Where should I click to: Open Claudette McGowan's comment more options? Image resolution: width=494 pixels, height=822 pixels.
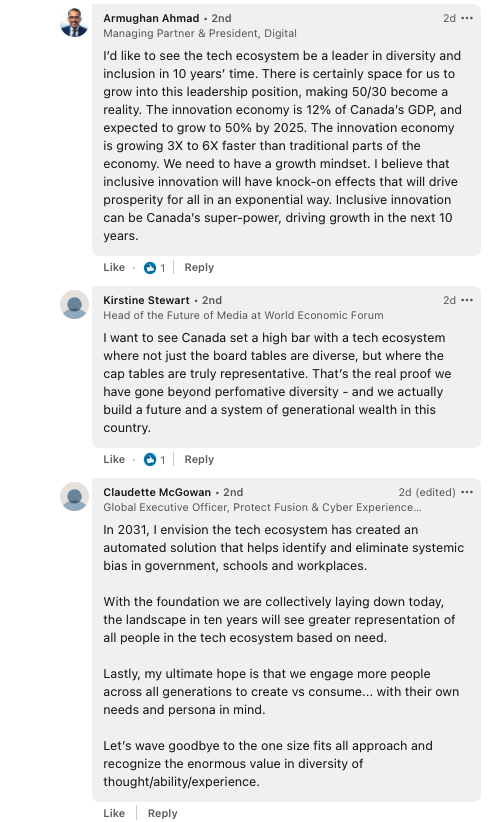[467, 492]
